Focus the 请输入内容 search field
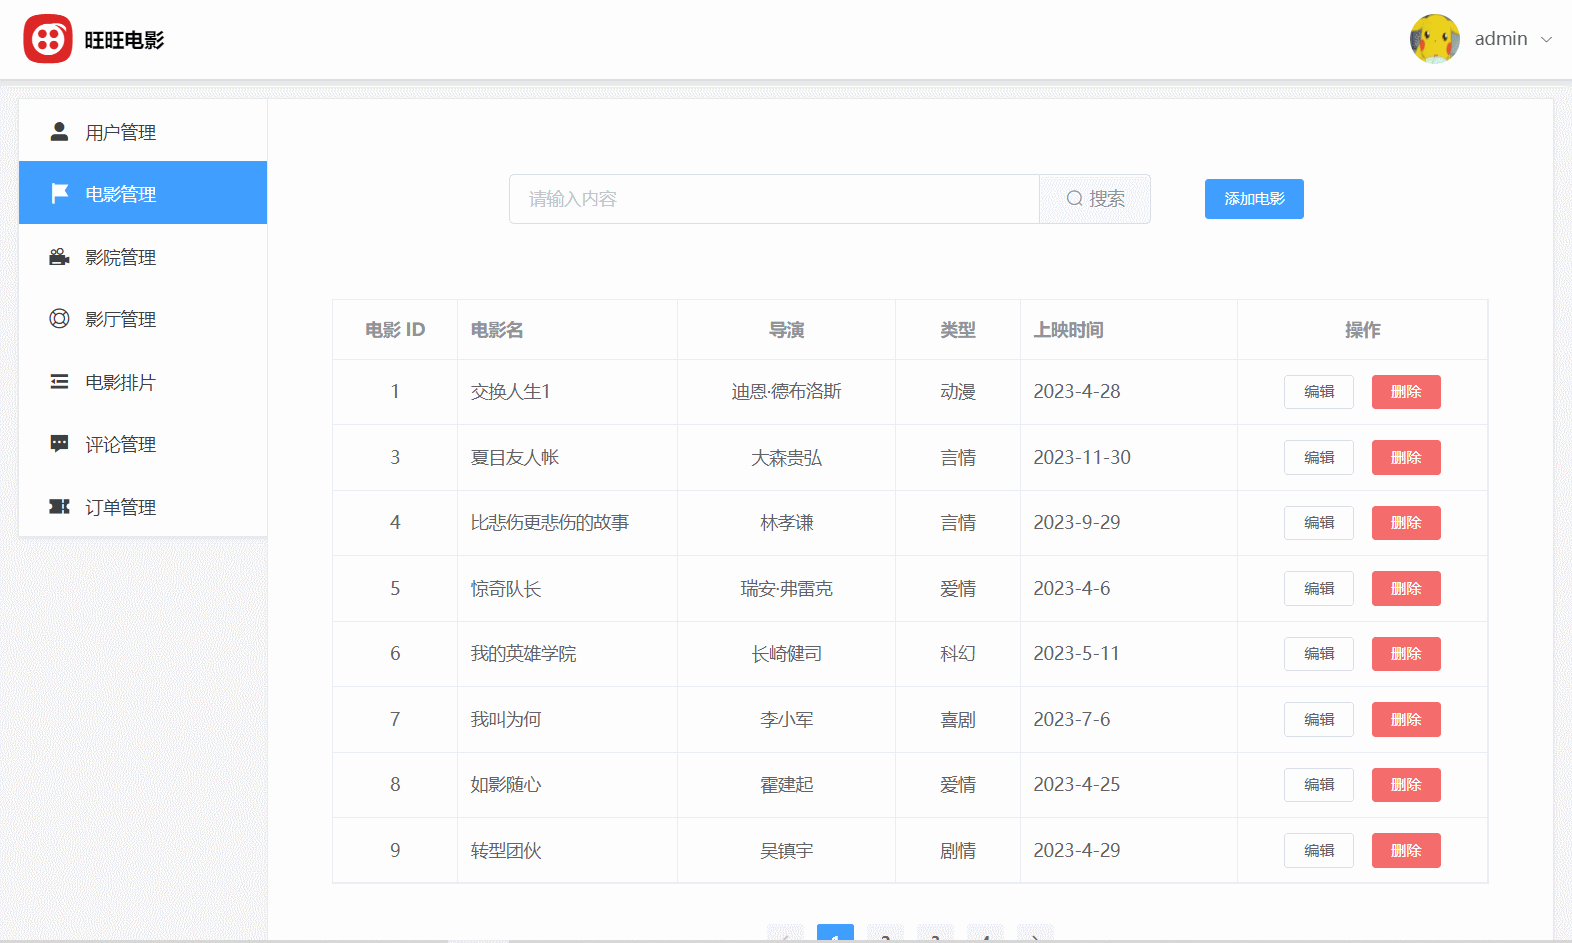Image resolution: width=1572 pixels, height=943 pixels. click(775, 199)
